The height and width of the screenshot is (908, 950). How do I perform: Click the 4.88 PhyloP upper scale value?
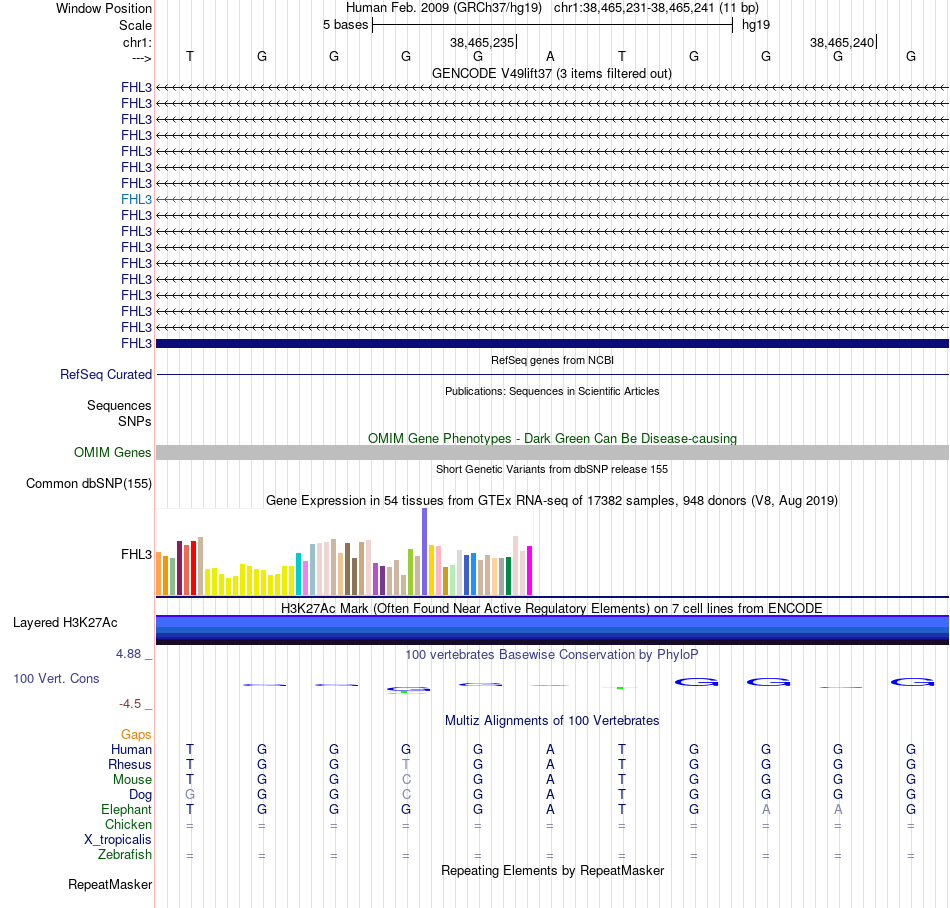128,654
